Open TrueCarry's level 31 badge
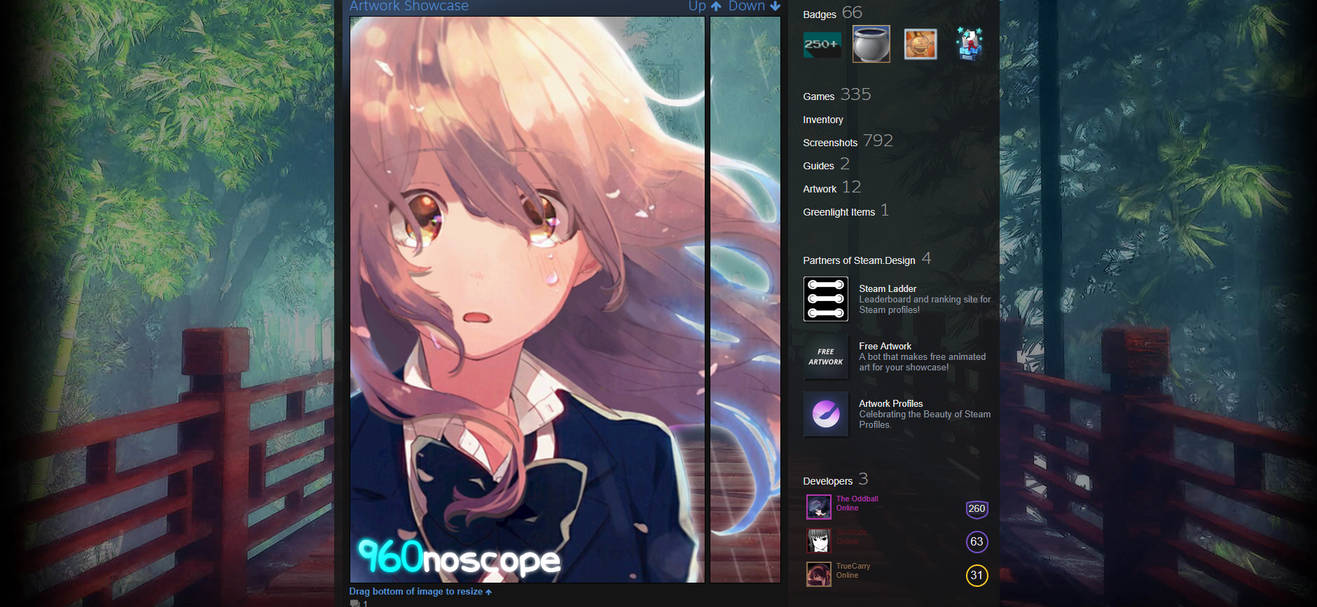This screenshot has height=607, width=1317. (x=977, y=575)
